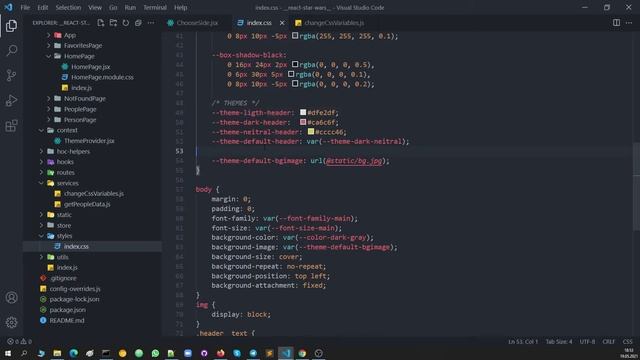The image size is (640, 360).
Task: Open Windows taskbar search
Action: point(24,353)
